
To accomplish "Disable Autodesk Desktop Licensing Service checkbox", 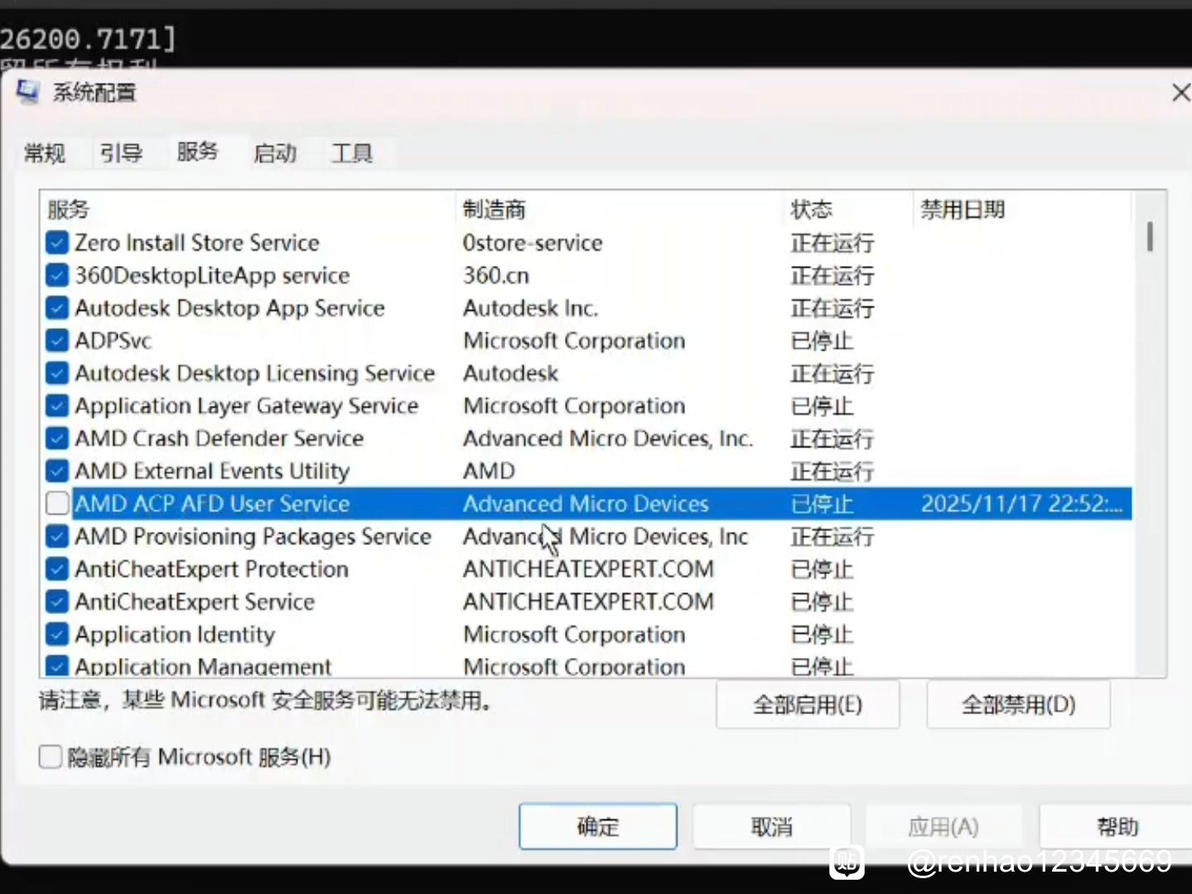I will click(x=57, y=373).
